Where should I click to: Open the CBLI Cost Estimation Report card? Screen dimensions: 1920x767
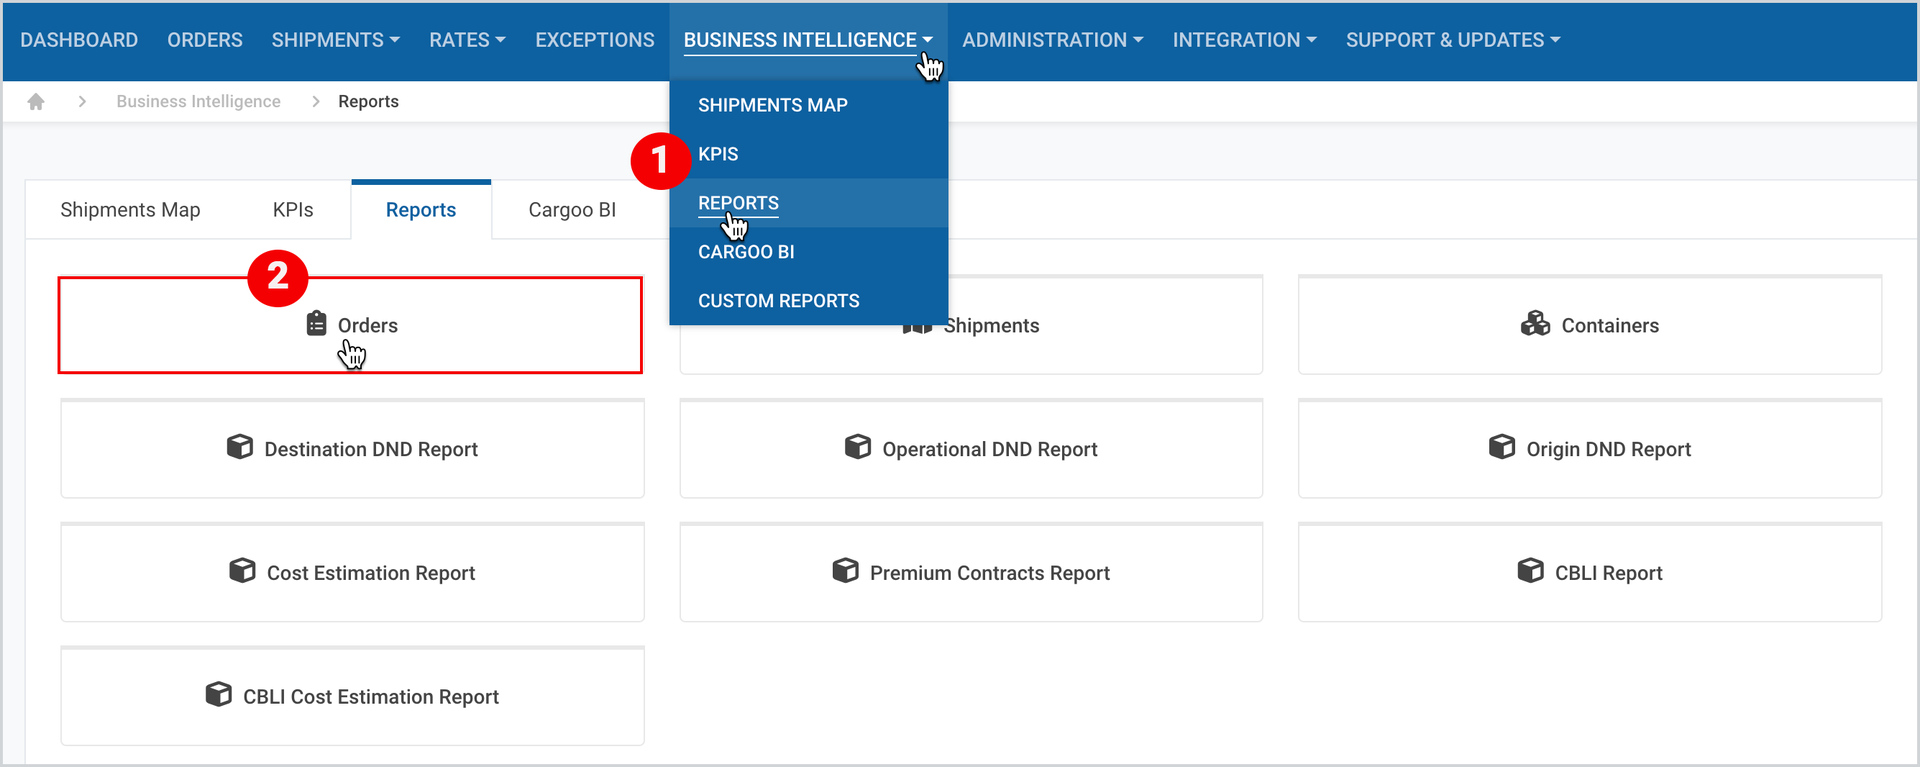tap(352, 697)
